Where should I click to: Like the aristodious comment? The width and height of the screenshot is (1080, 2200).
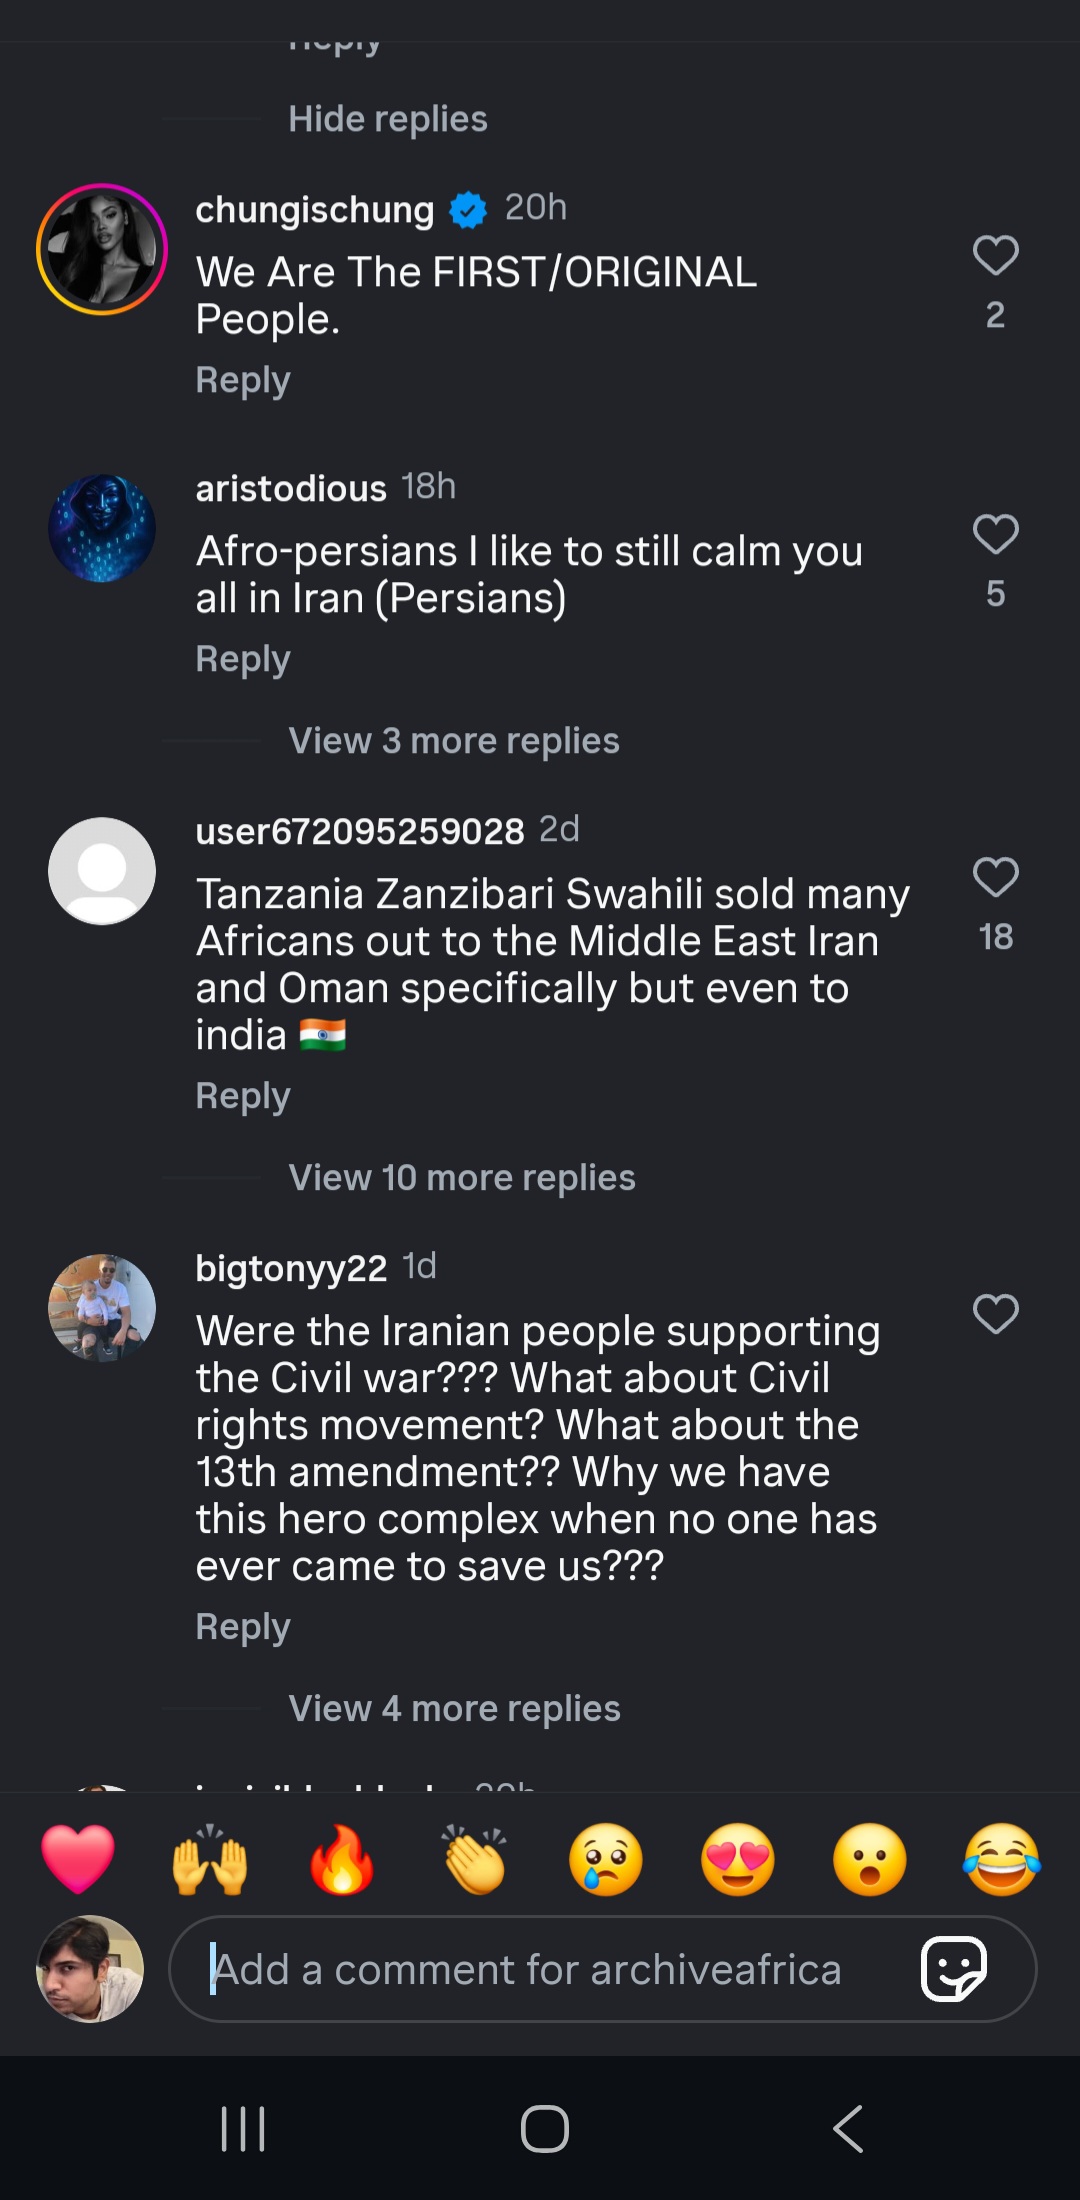click(x=995, y=535)
